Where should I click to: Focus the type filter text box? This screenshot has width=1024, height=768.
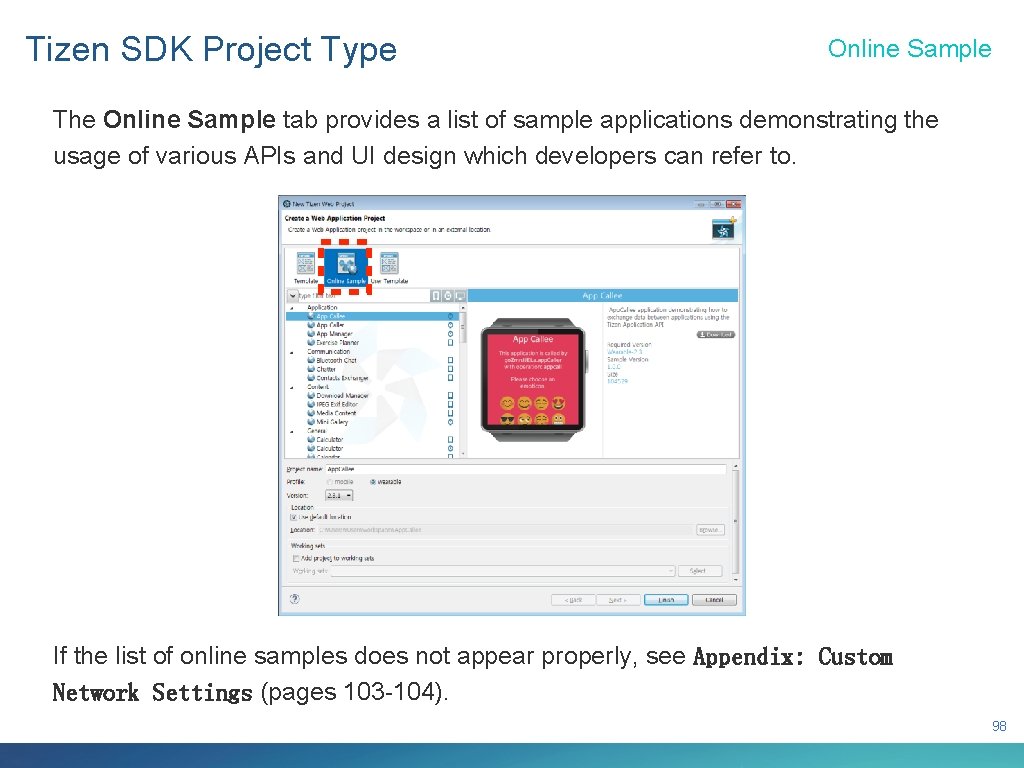(x=362, y=296)
